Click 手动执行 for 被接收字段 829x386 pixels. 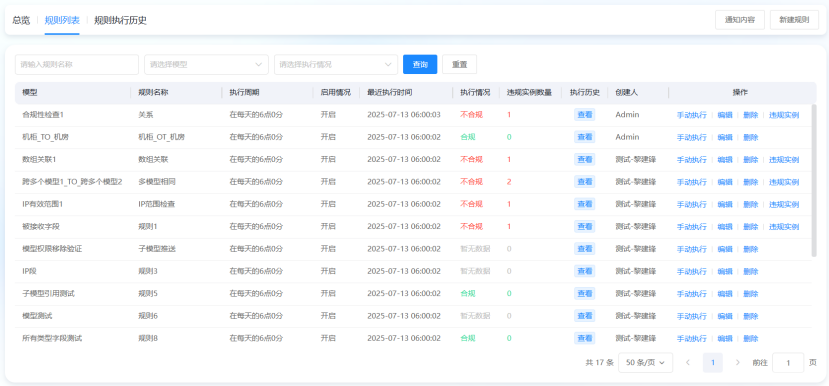pyautogui.click(x=692, y=227)
